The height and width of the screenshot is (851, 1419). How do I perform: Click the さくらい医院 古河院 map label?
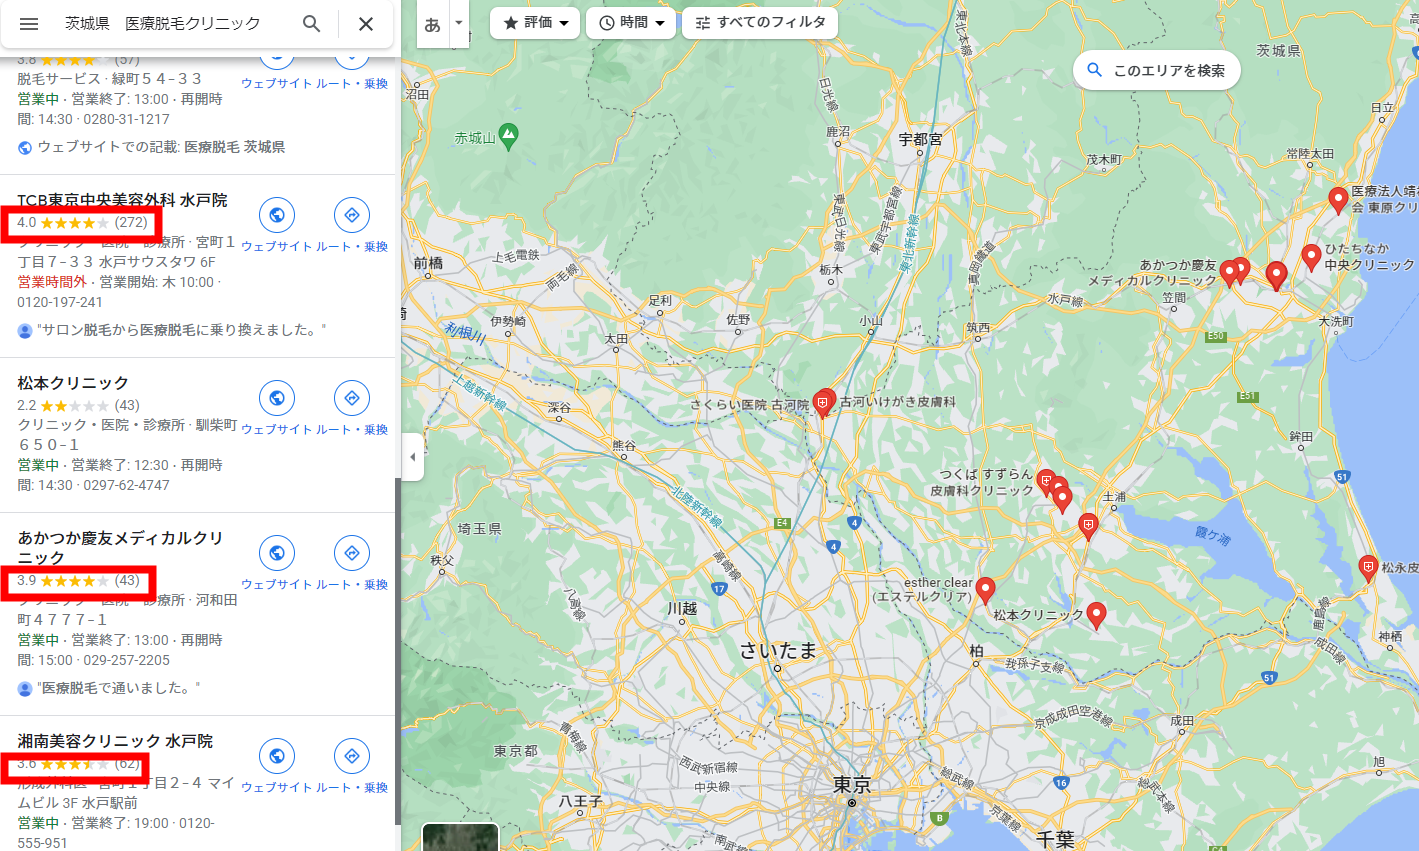pos(750,405)
